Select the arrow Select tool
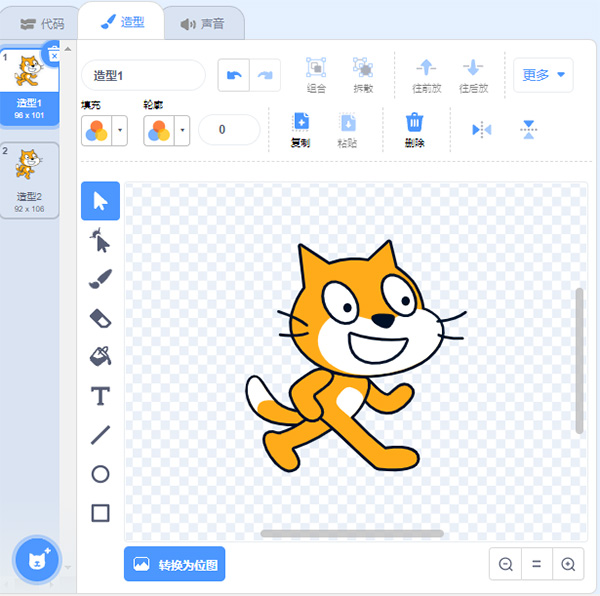The width and height of the screenshot is (600, 596). pos(100,201)
